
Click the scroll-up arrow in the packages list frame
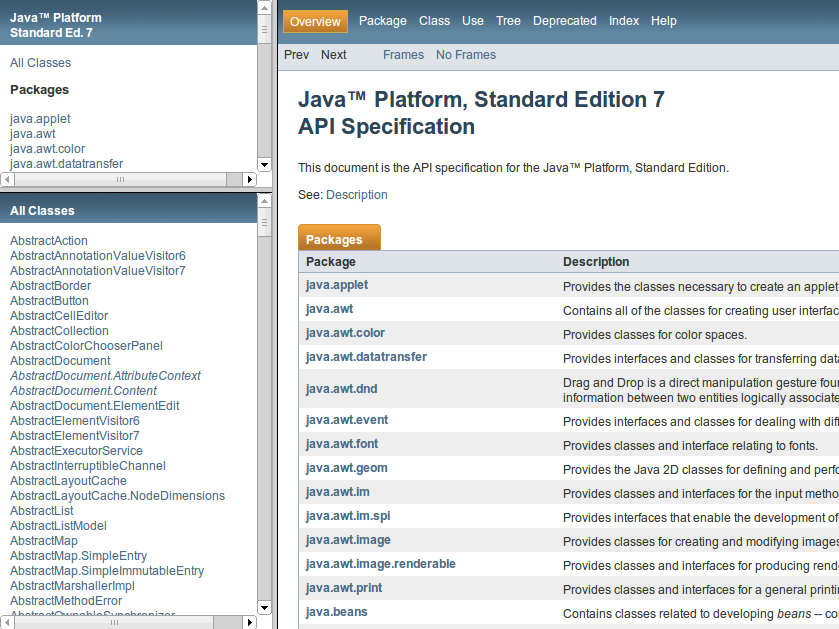point(264,7)
